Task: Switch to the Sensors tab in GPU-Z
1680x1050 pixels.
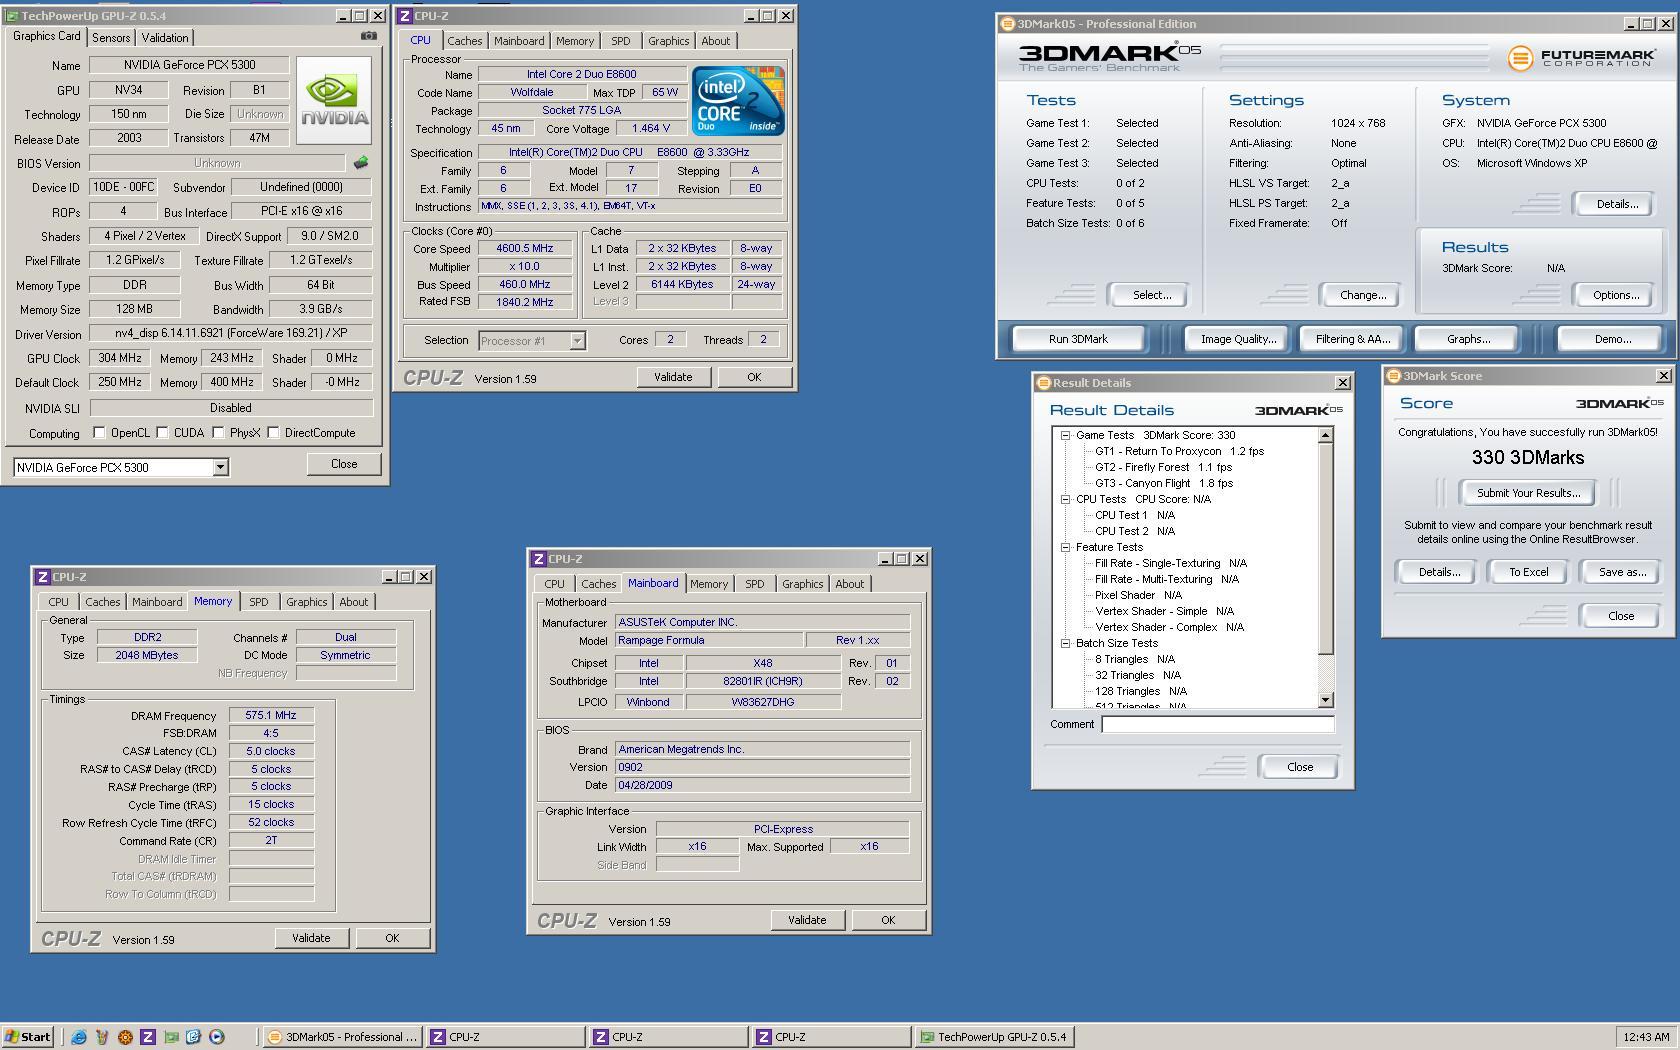Action: click(111, 38)
